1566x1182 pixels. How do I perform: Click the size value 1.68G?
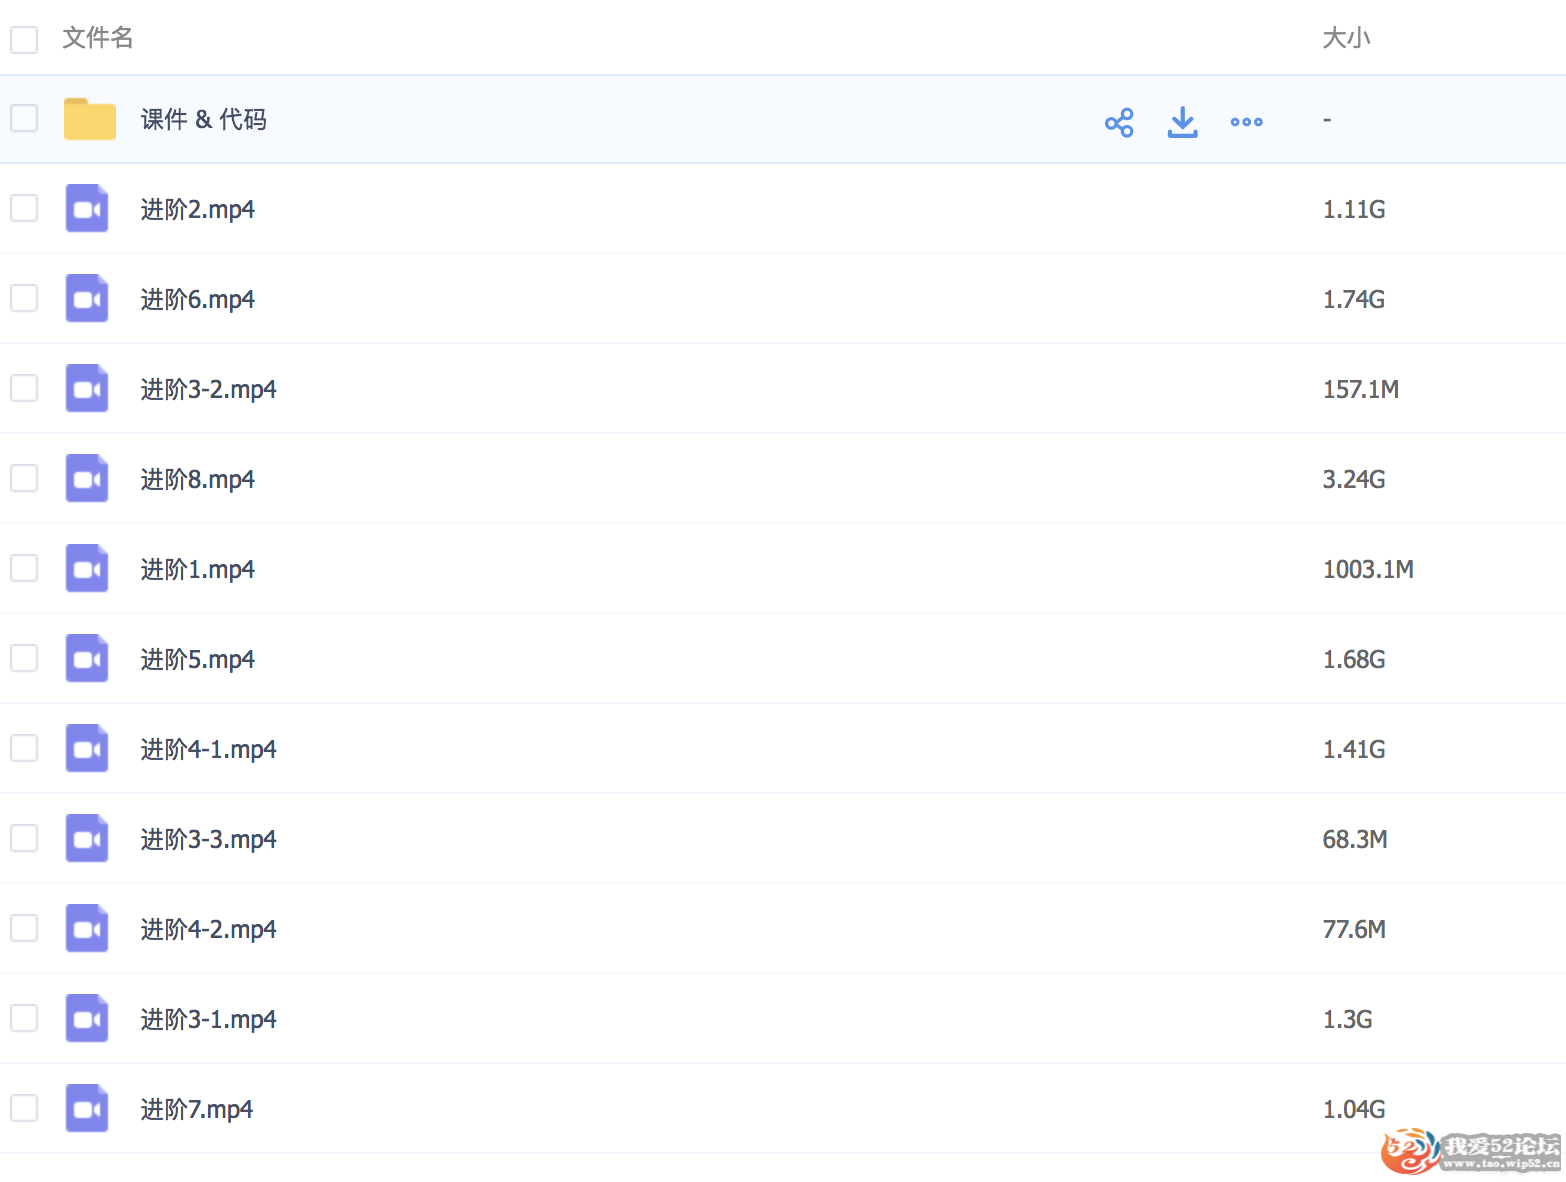click(x=1354, y=659)
